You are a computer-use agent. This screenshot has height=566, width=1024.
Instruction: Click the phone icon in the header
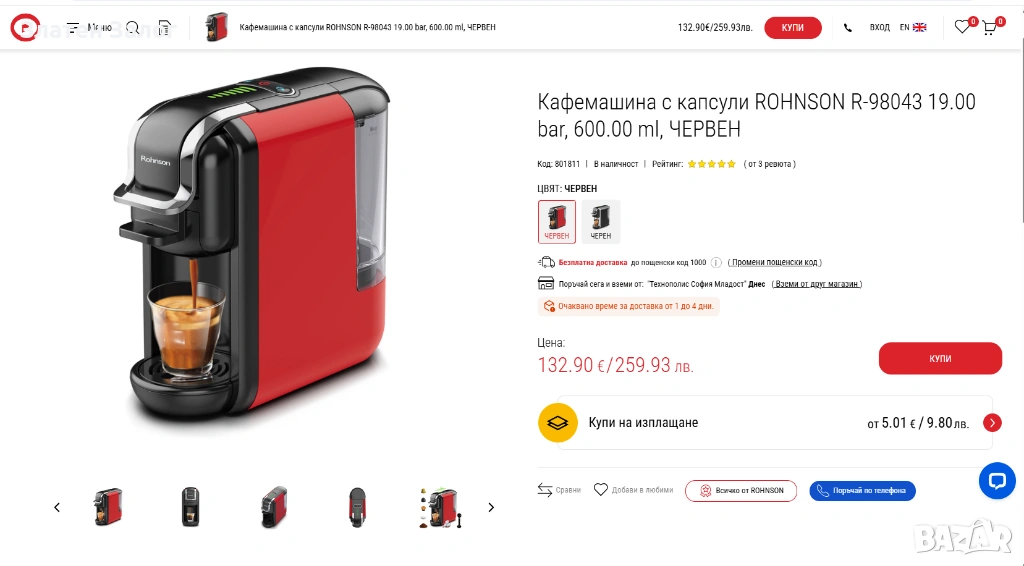coord(848,27)
